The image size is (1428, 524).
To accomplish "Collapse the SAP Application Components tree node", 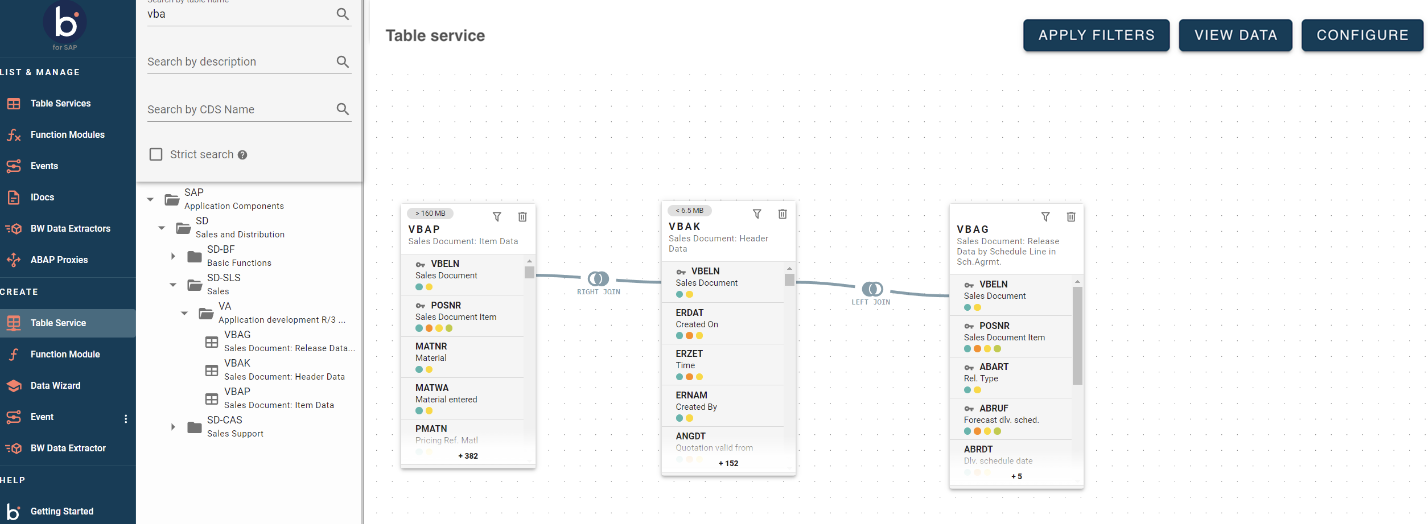I will point(151,199).
